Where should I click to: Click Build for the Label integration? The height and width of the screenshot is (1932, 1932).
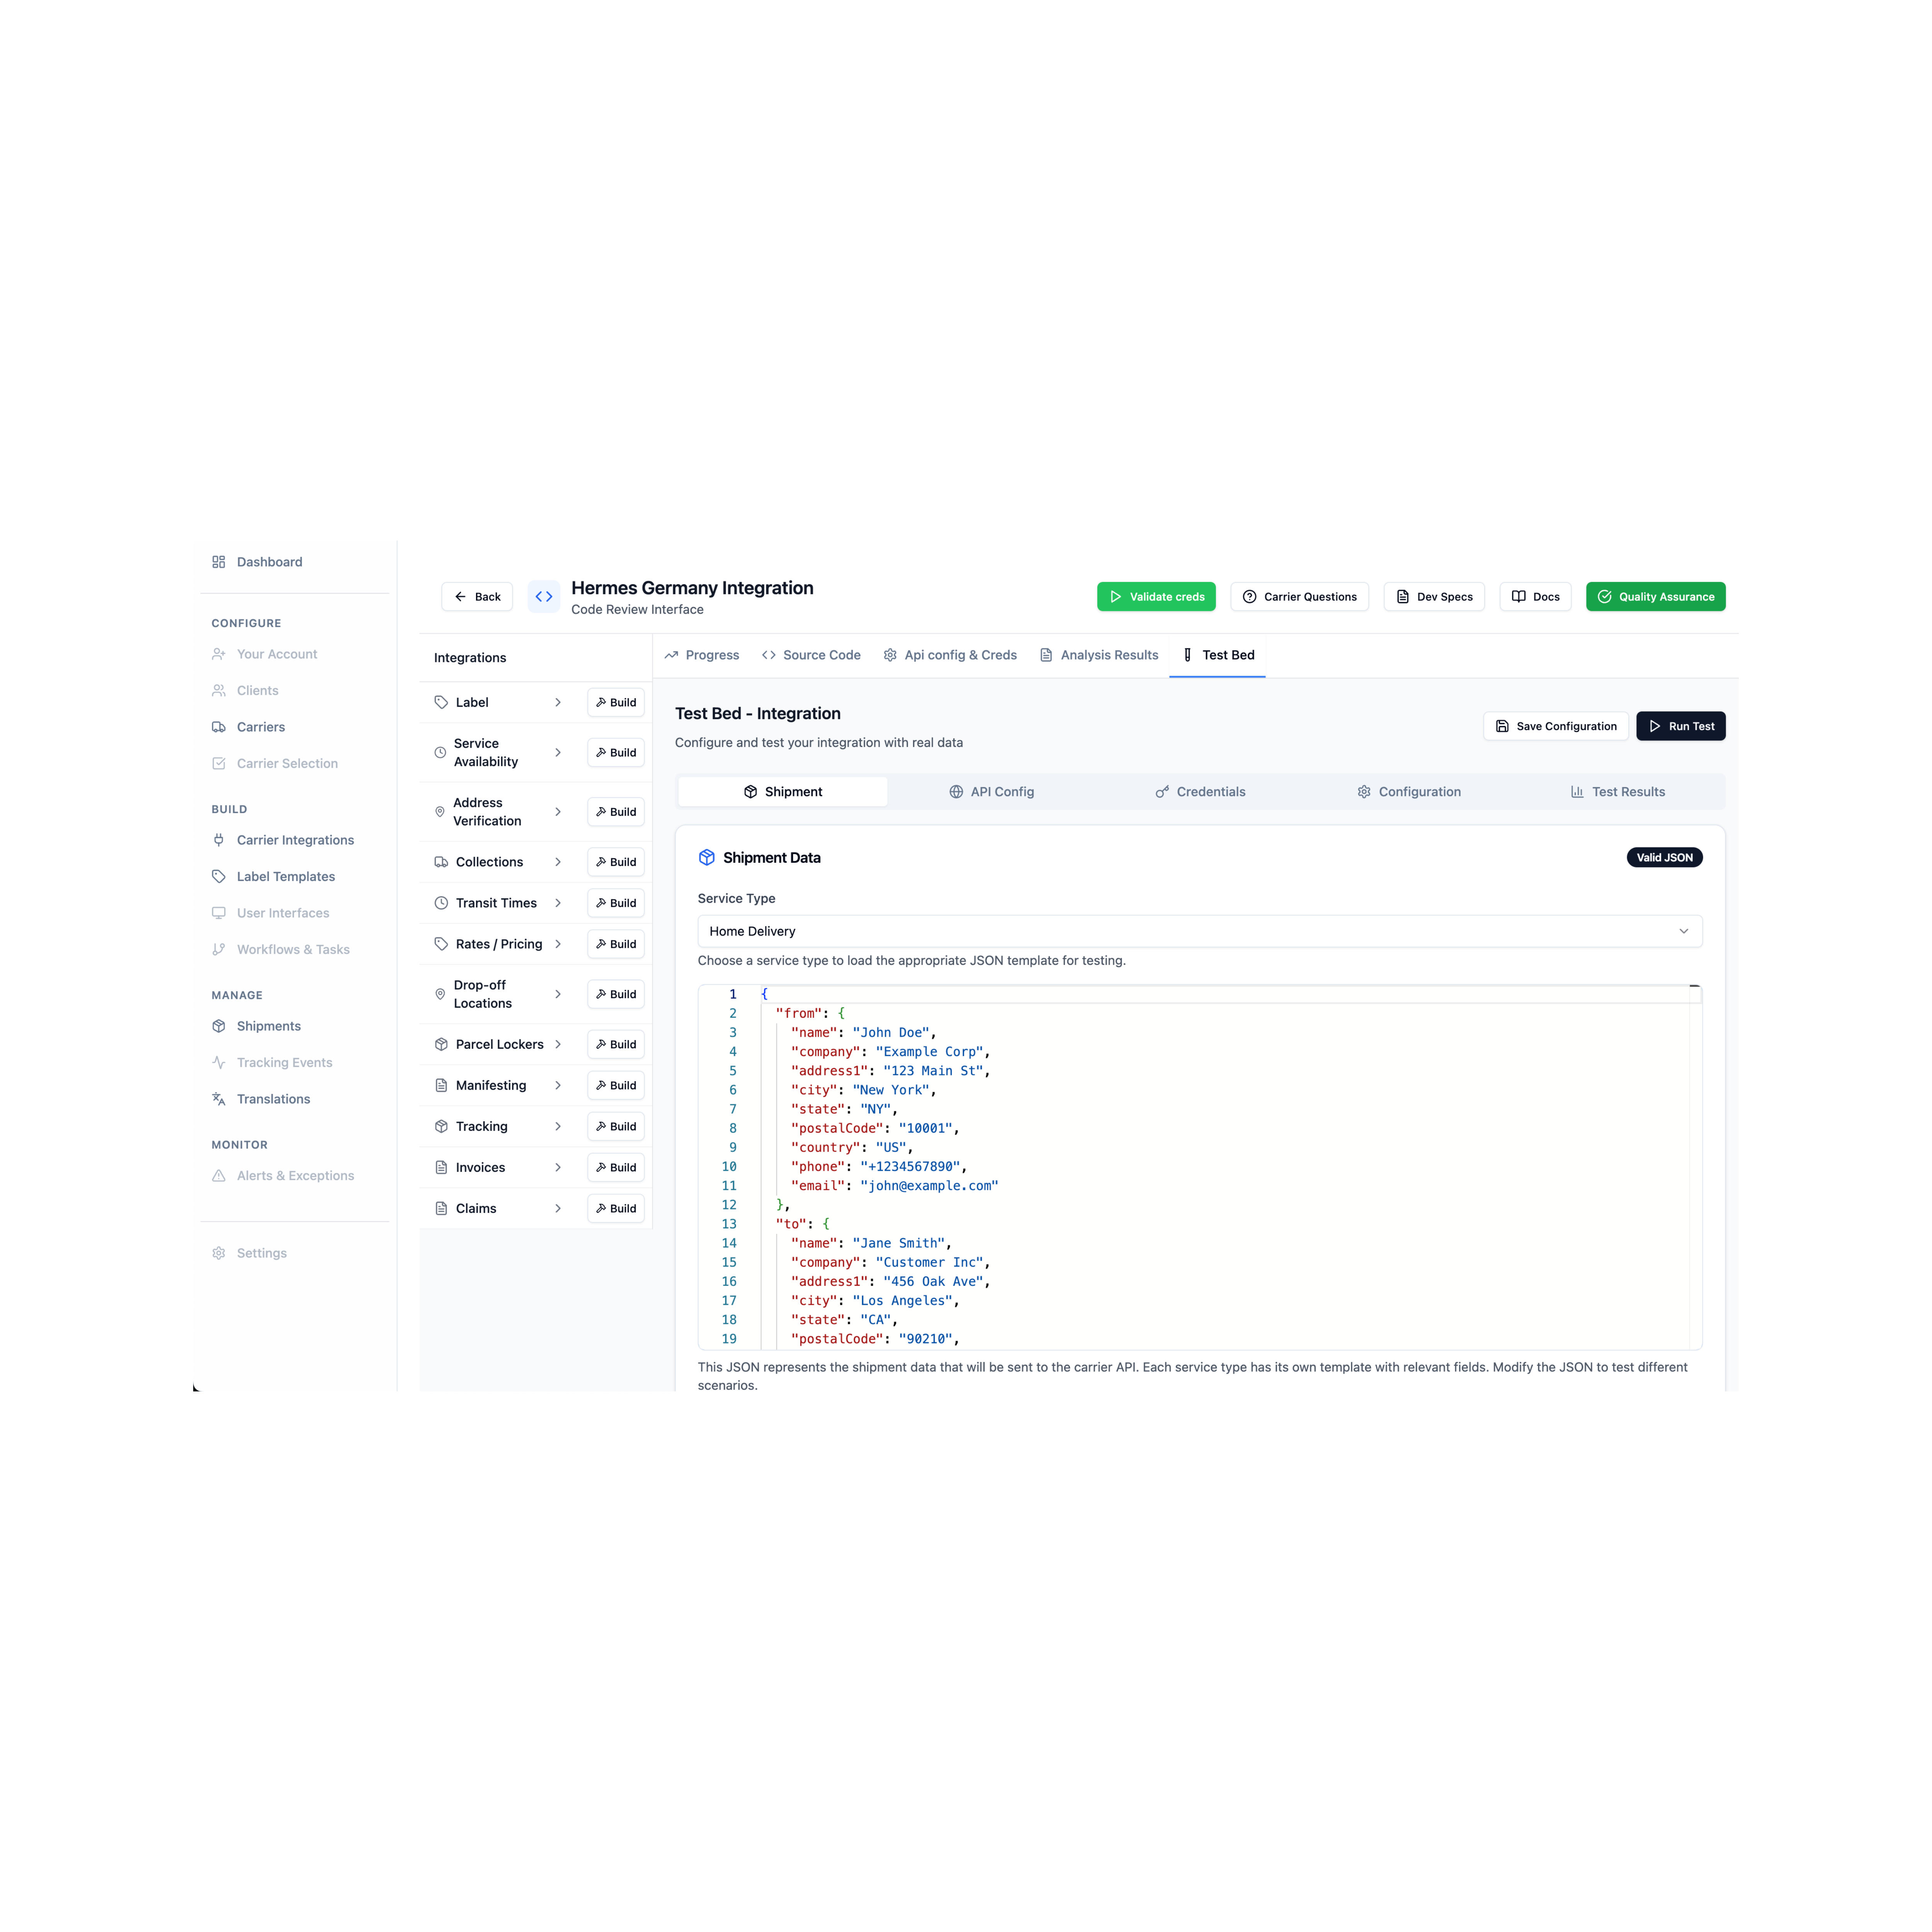click(x=616, y=703)
